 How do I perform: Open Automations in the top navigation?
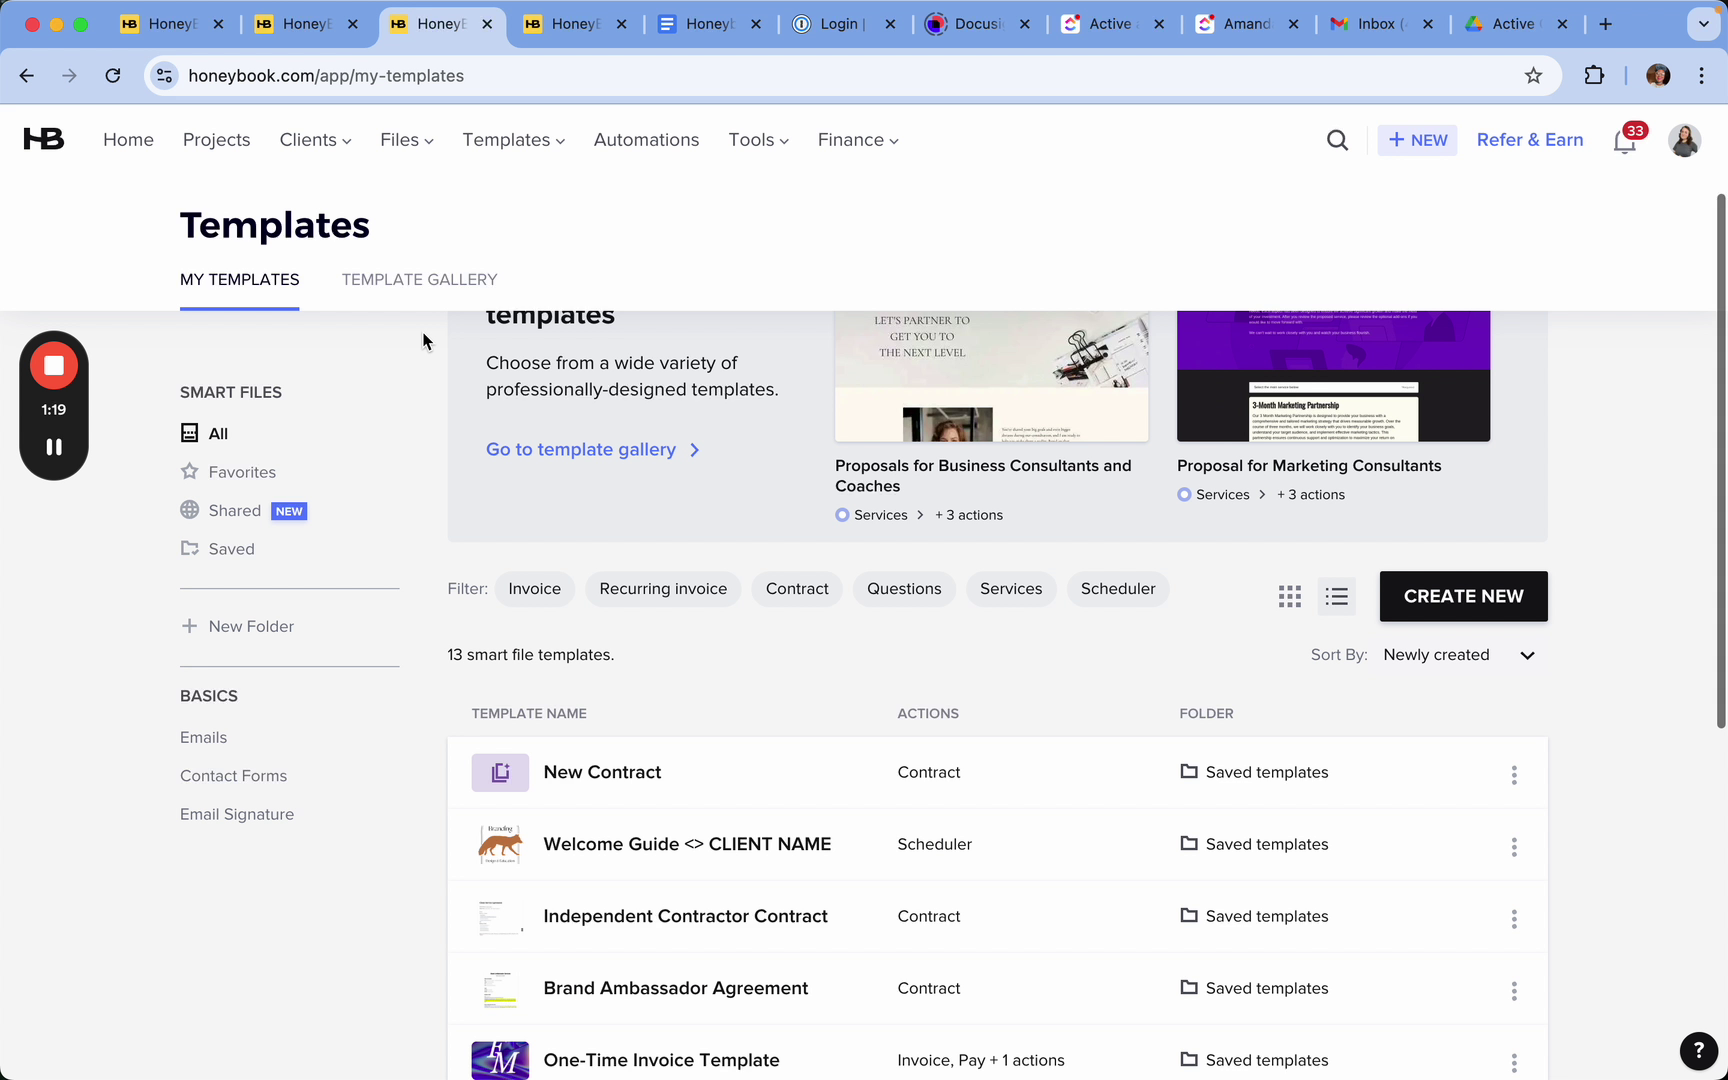pos(646,140)
